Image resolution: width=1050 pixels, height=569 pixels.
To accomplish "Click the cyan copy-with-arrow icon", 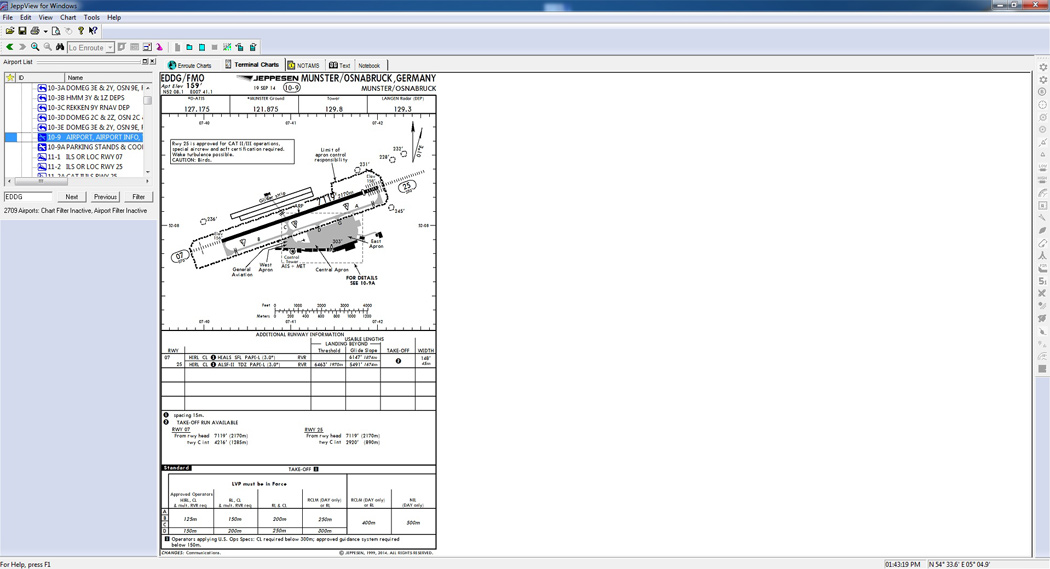I will 240,47.
